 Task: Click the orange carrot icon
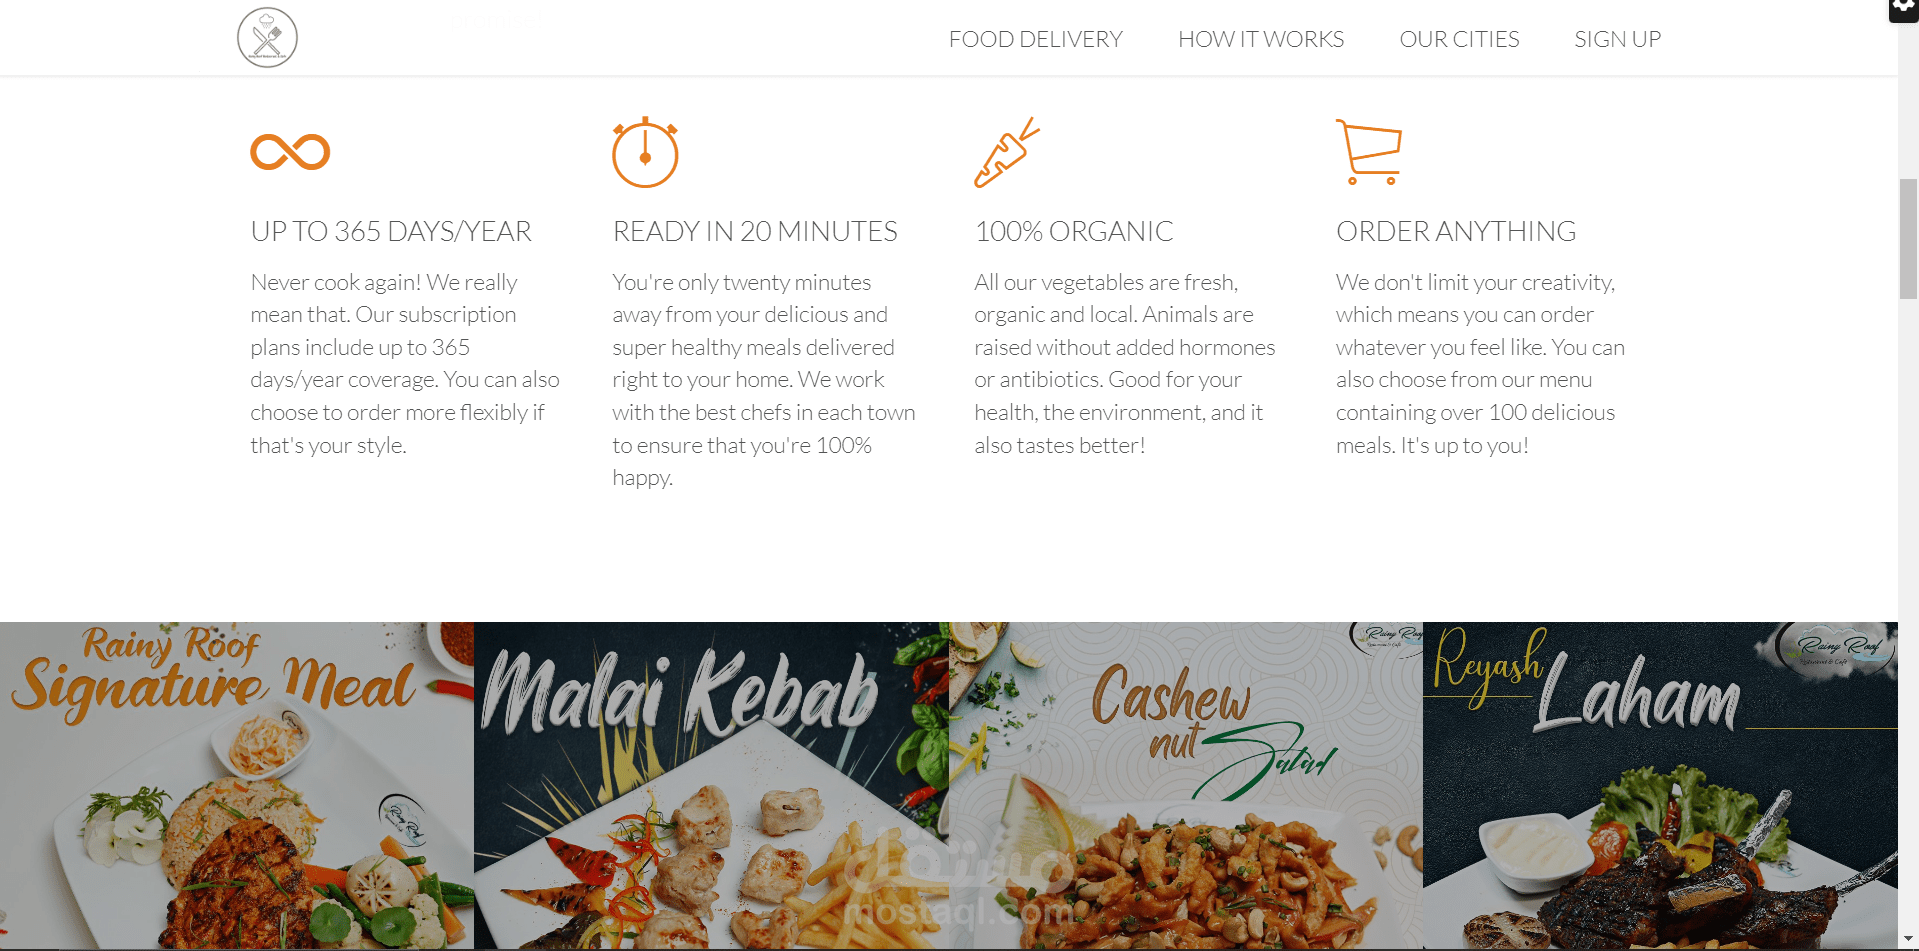(x=1007, y=152)
